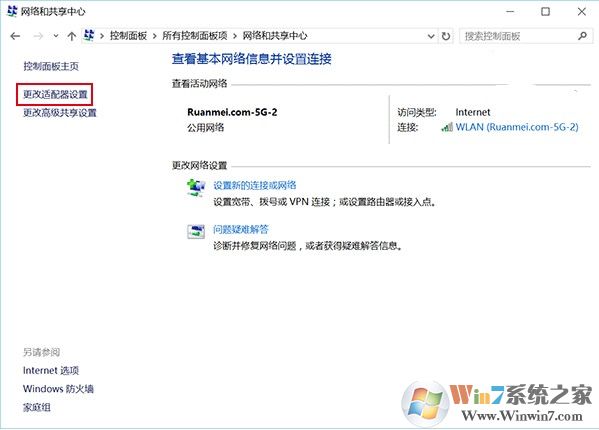
Task: Open 问题疑难解答 link
Action: coord(241,230)
